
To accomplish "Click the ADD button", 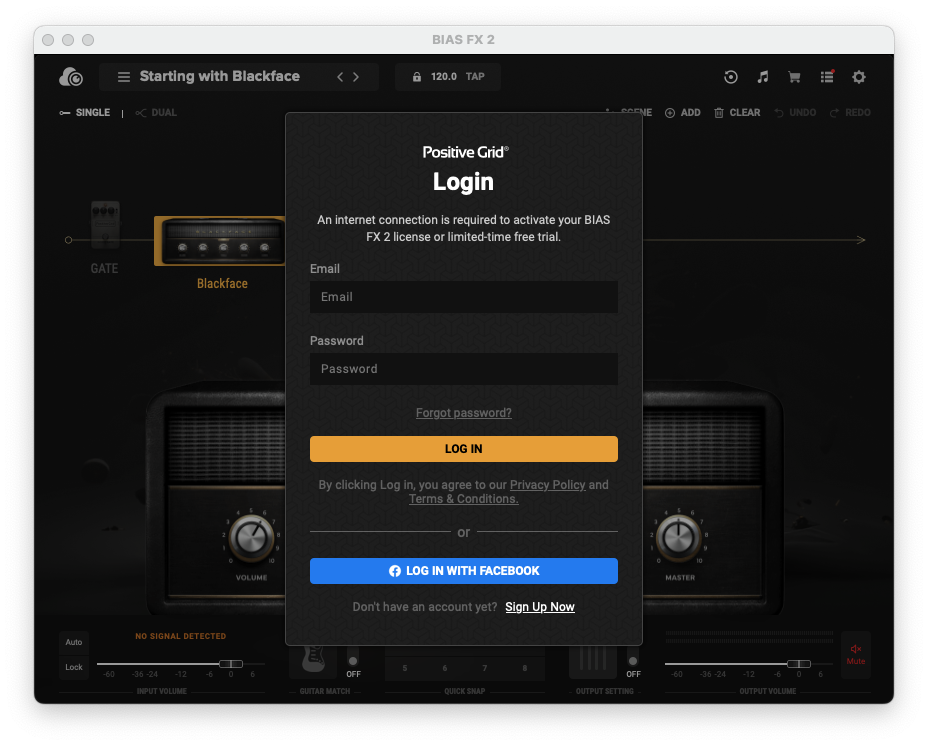I will tap(683, 112).
